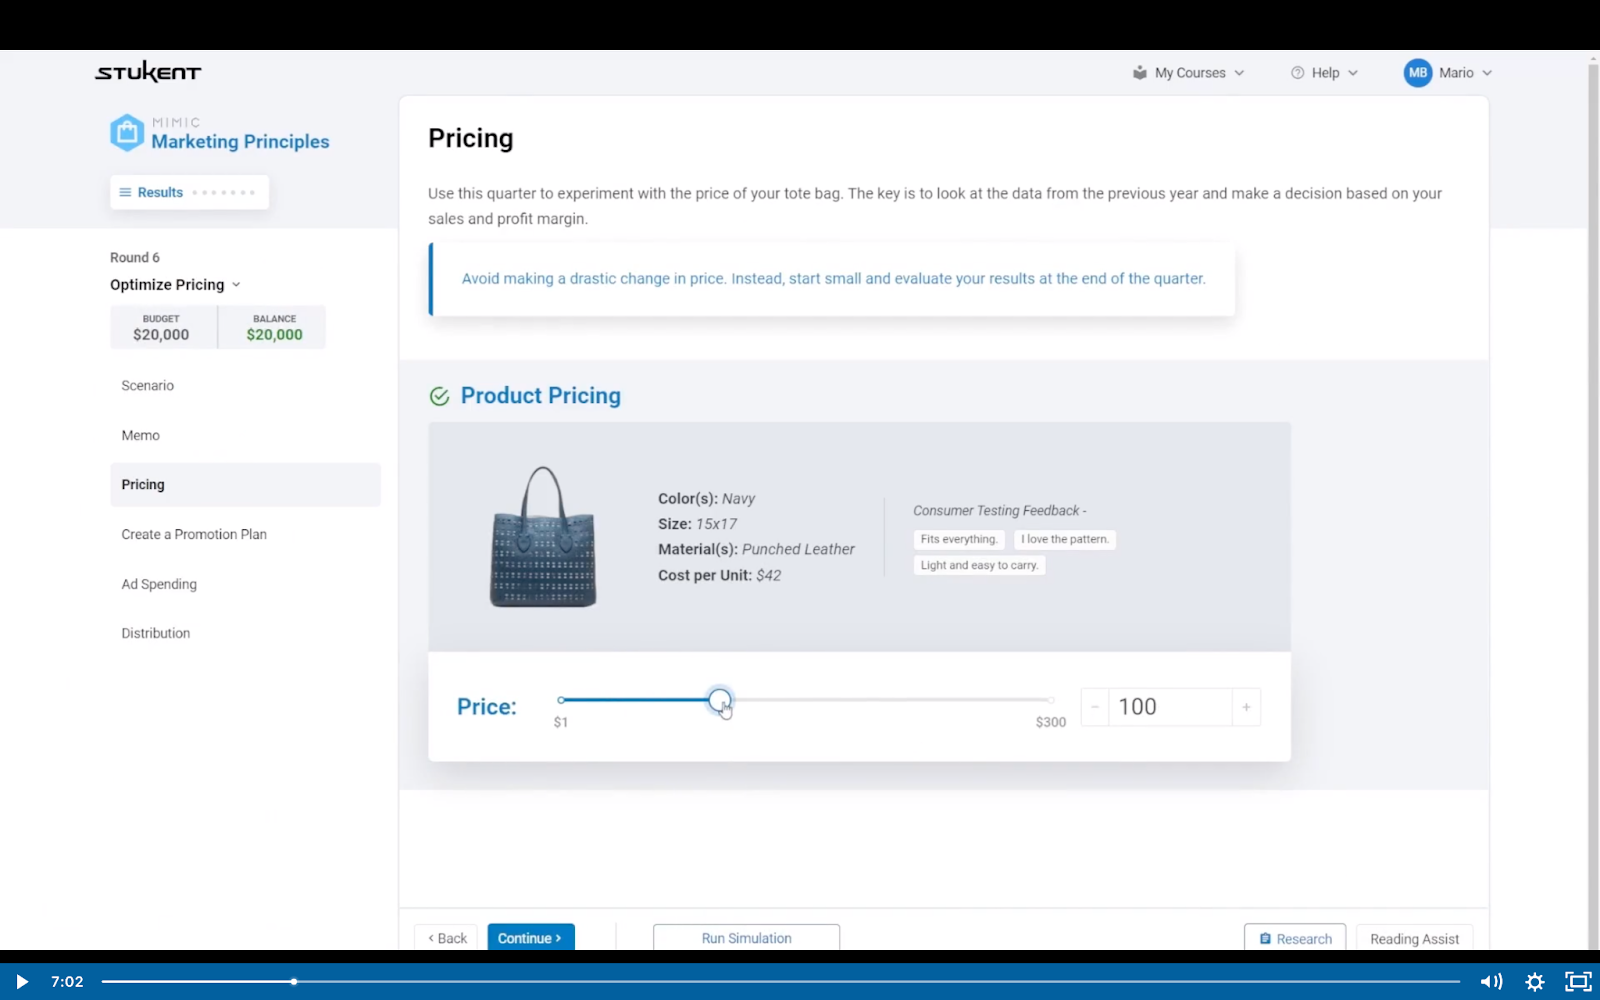Viewport: 1600px width, 1000px height.
Task: Click the My Courses apple icon
Action: click(1139, 73)
